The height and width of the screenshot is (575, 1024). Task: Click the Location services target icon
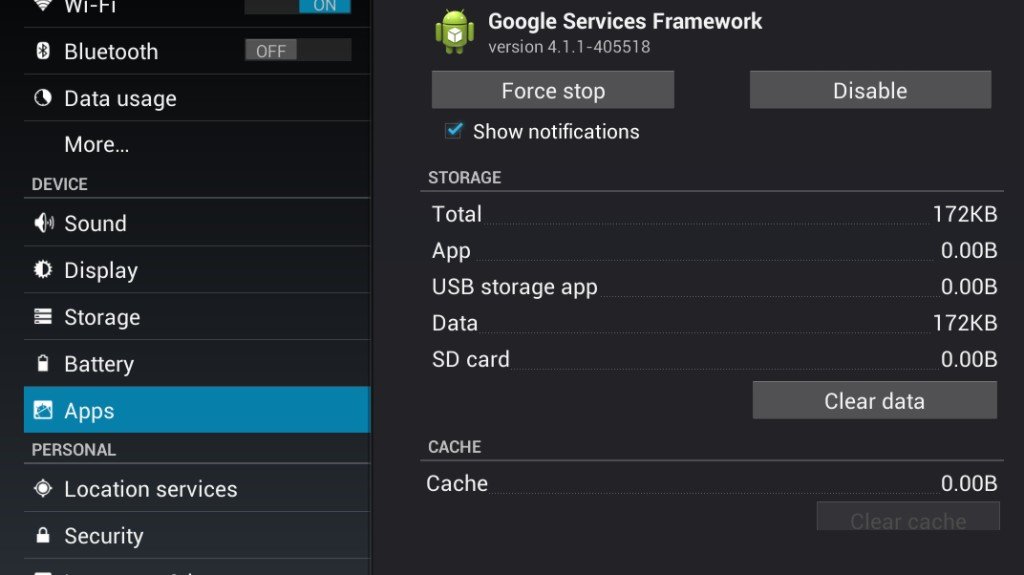click(43, 488)
